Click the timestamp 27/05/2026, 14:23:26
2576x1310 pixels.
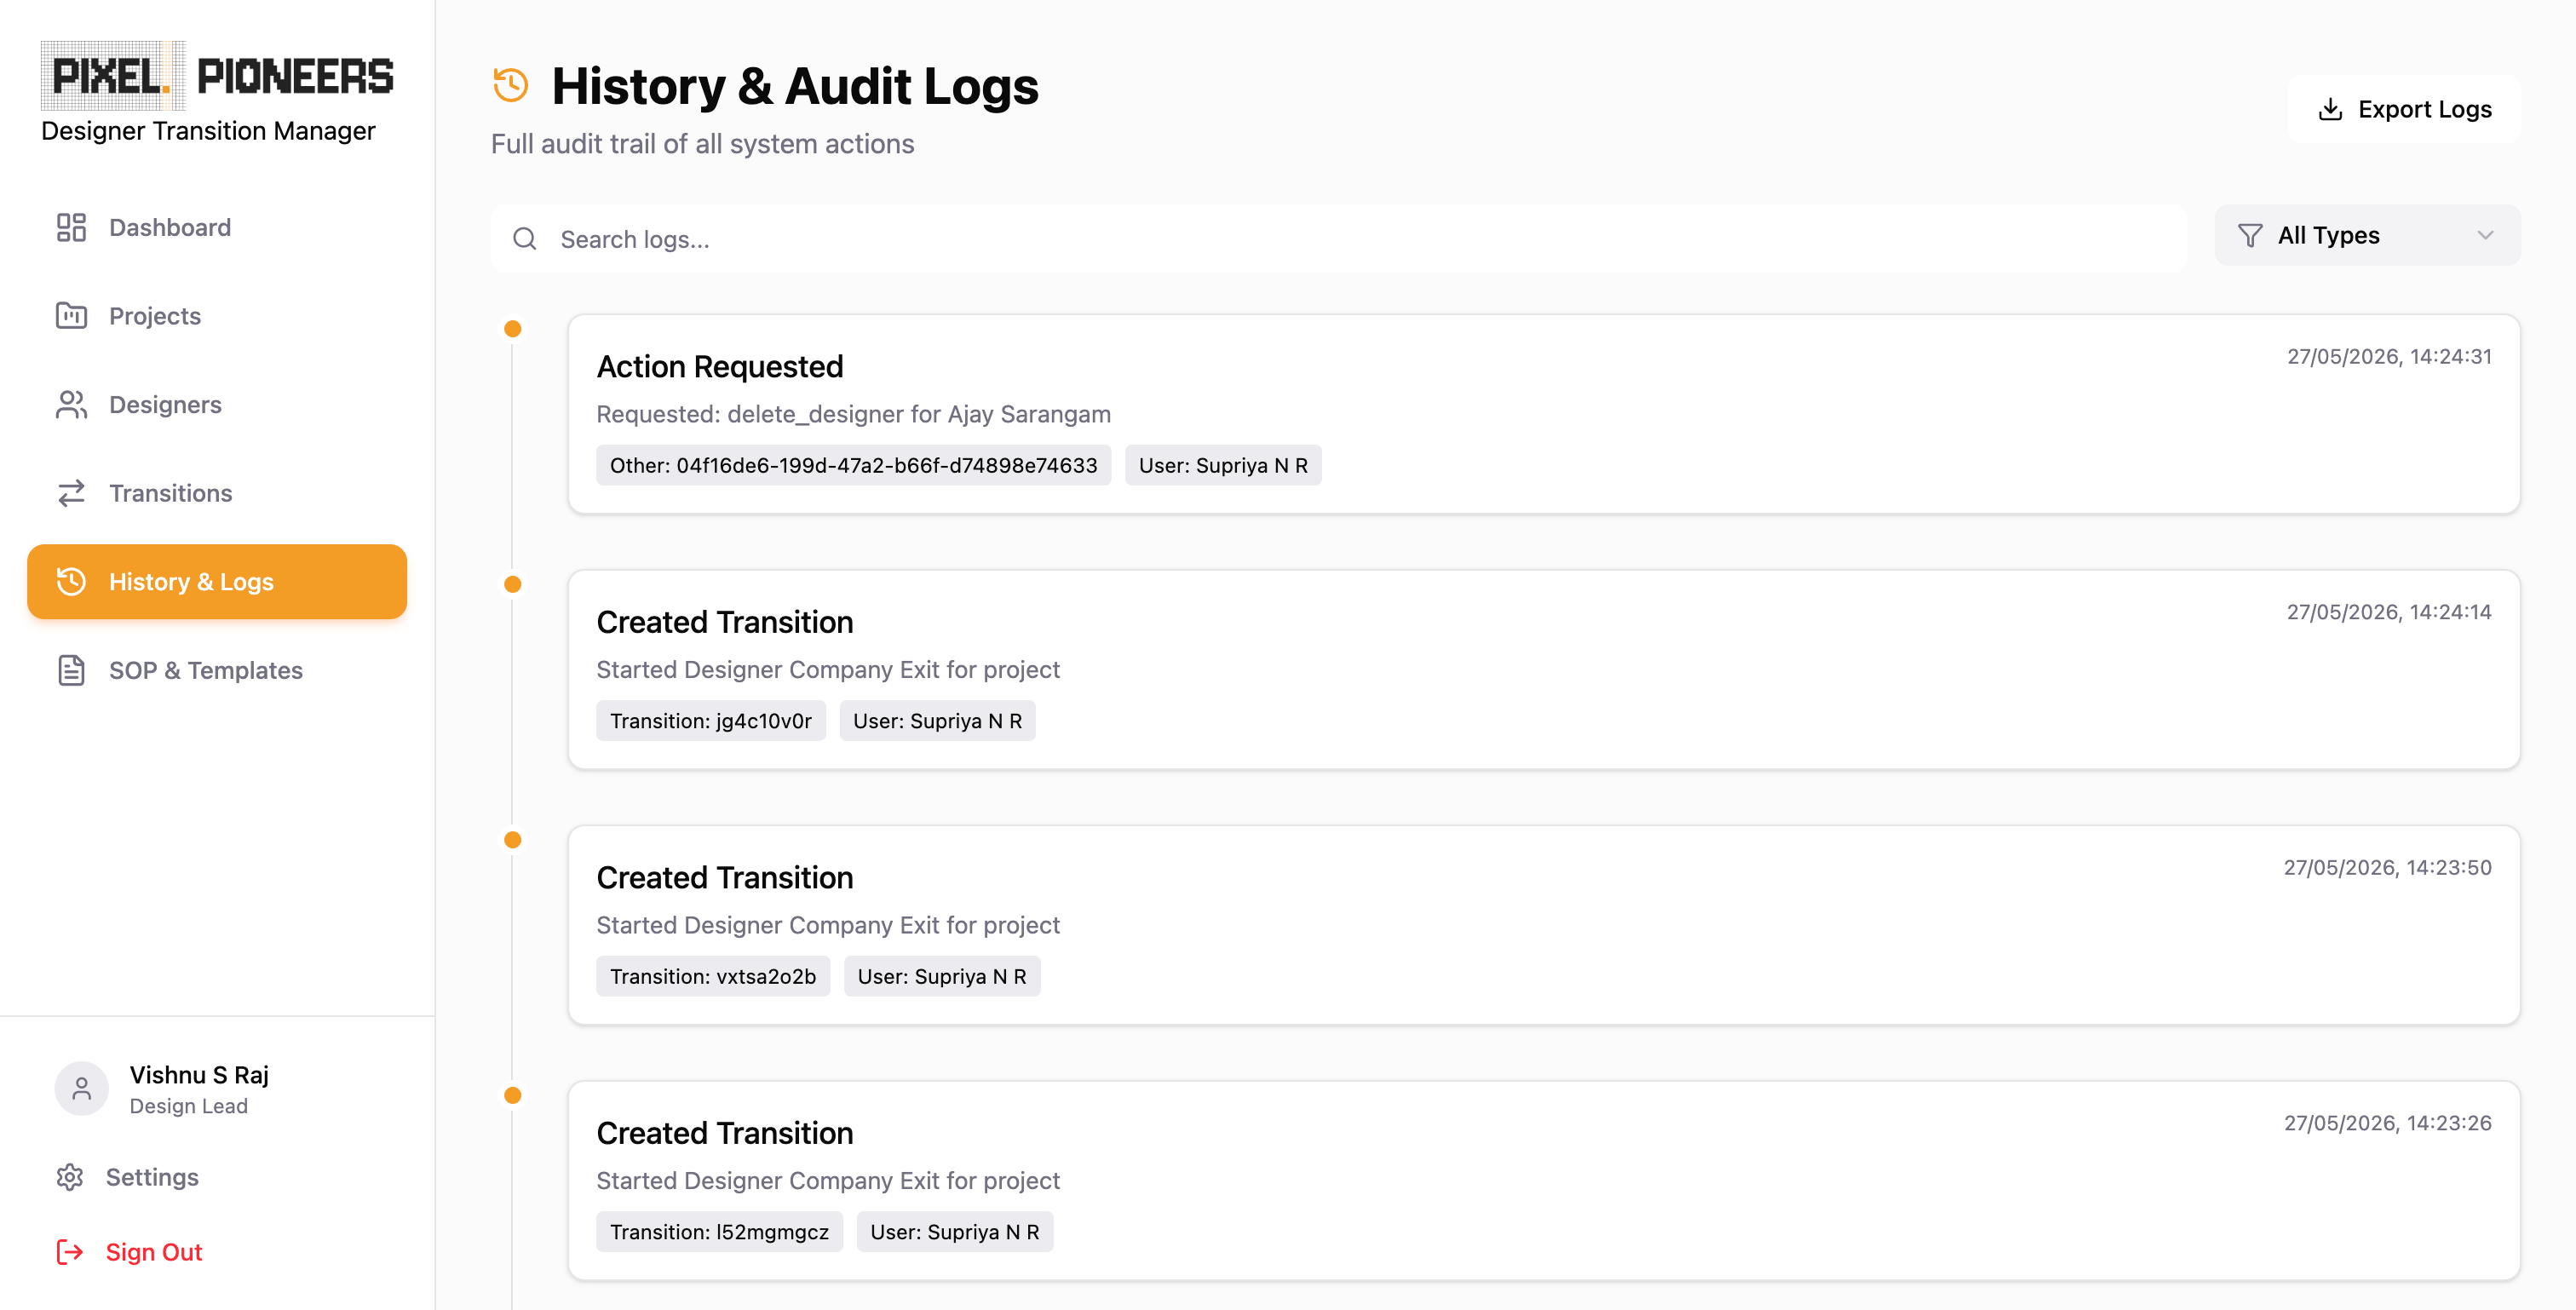pyautogui.click(x=2387, y=1123)
